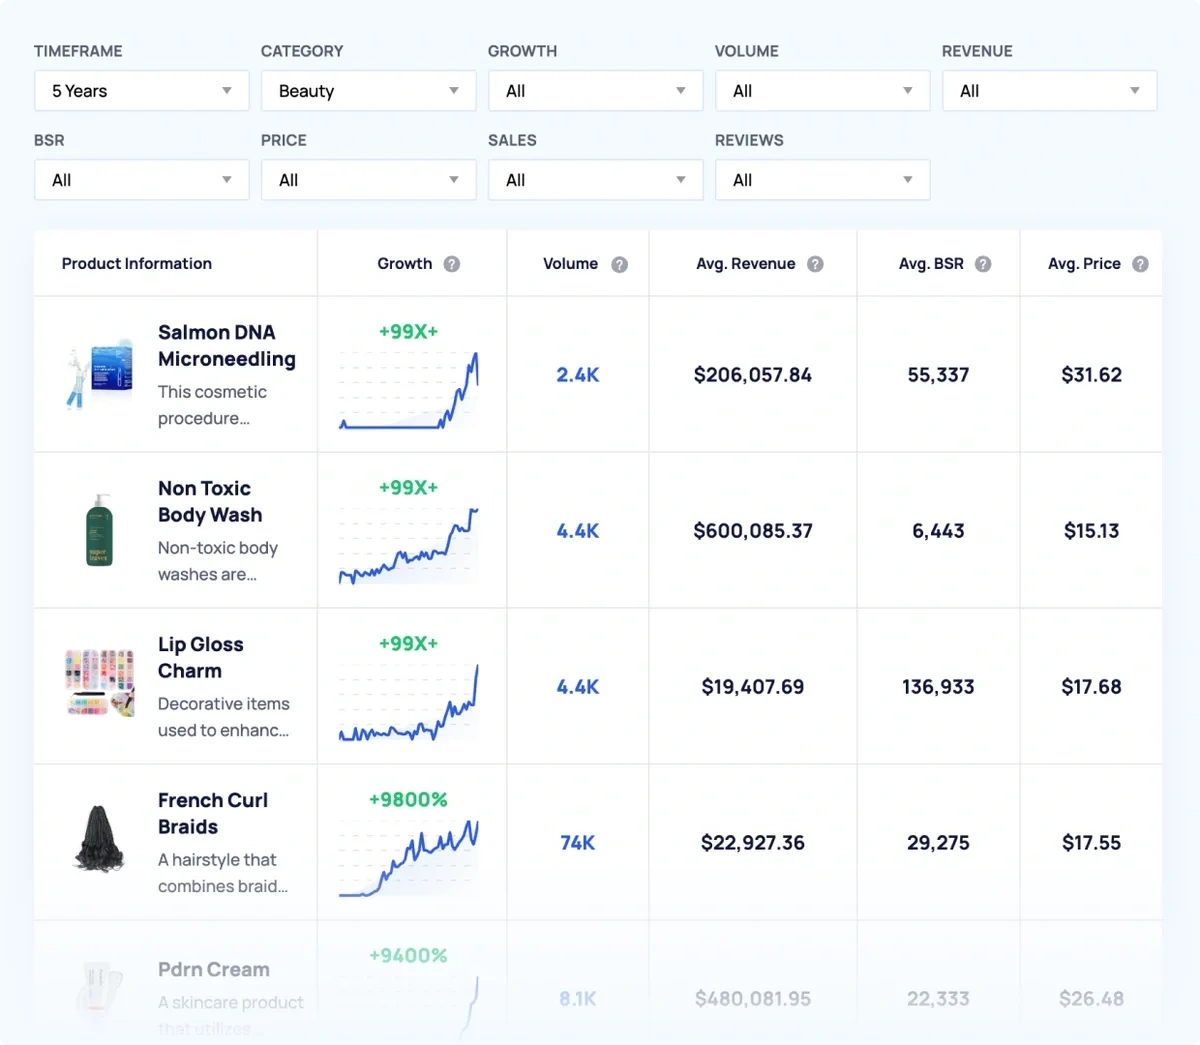The height and width of the screenshot is (1045, 1200).
Task: Open the French Curl Braids product title
Action: [212, 813]
